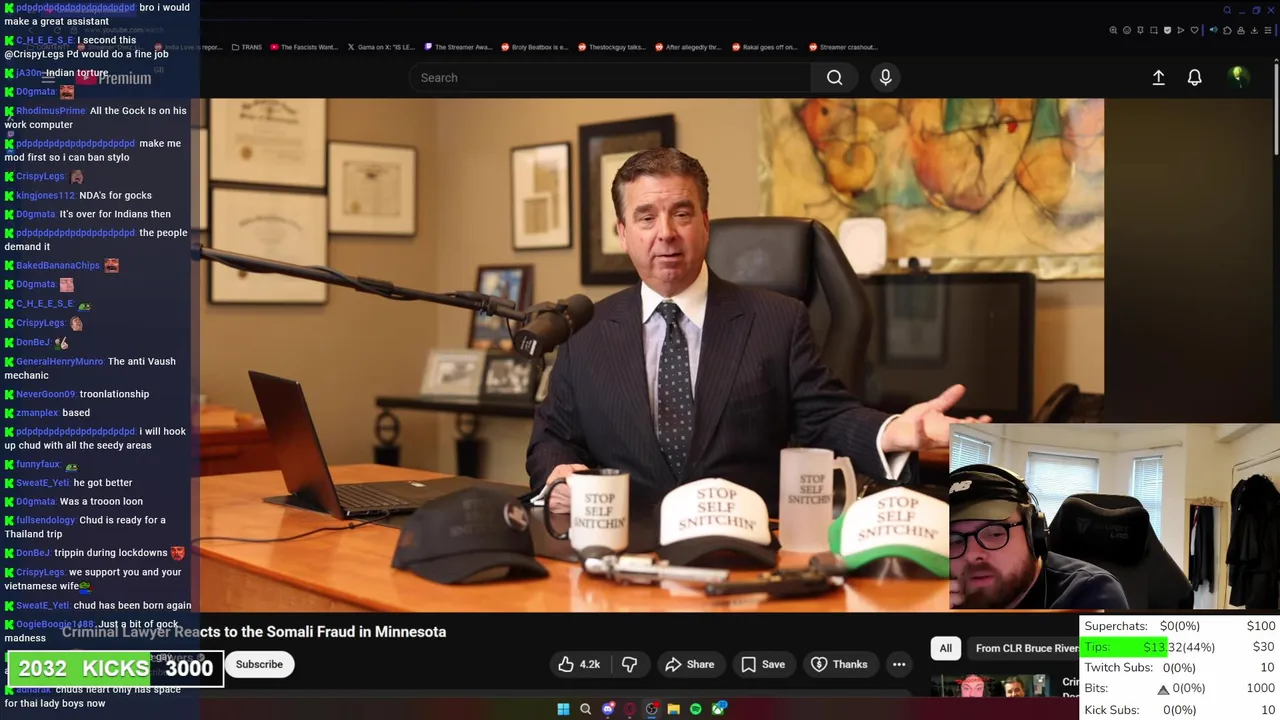Viewport: 1280px width, 720px height.
Task: Click chat username 'GeneralHenryMunro'
Action: [59, 361]
